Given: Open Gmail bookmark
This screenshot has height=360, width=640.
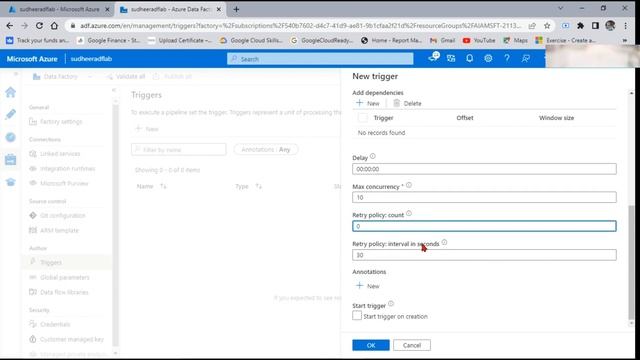Looking at the screenshot, I should (442, 40).
